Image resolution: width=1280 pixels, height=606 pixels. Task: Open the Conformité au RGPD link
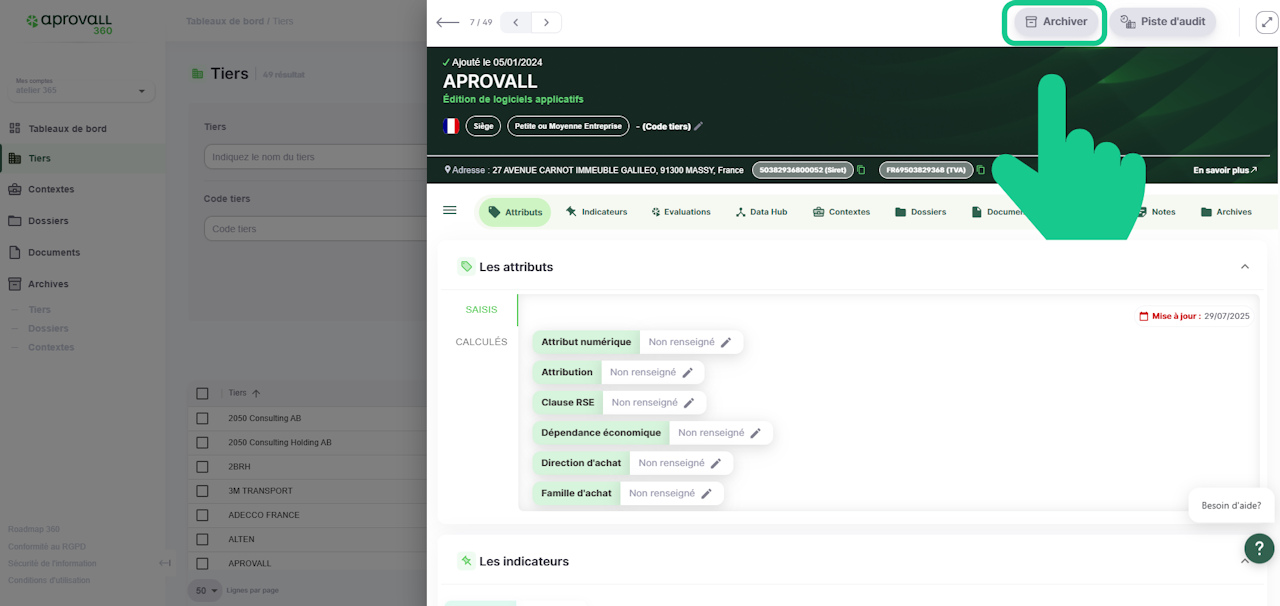point(45,546)
